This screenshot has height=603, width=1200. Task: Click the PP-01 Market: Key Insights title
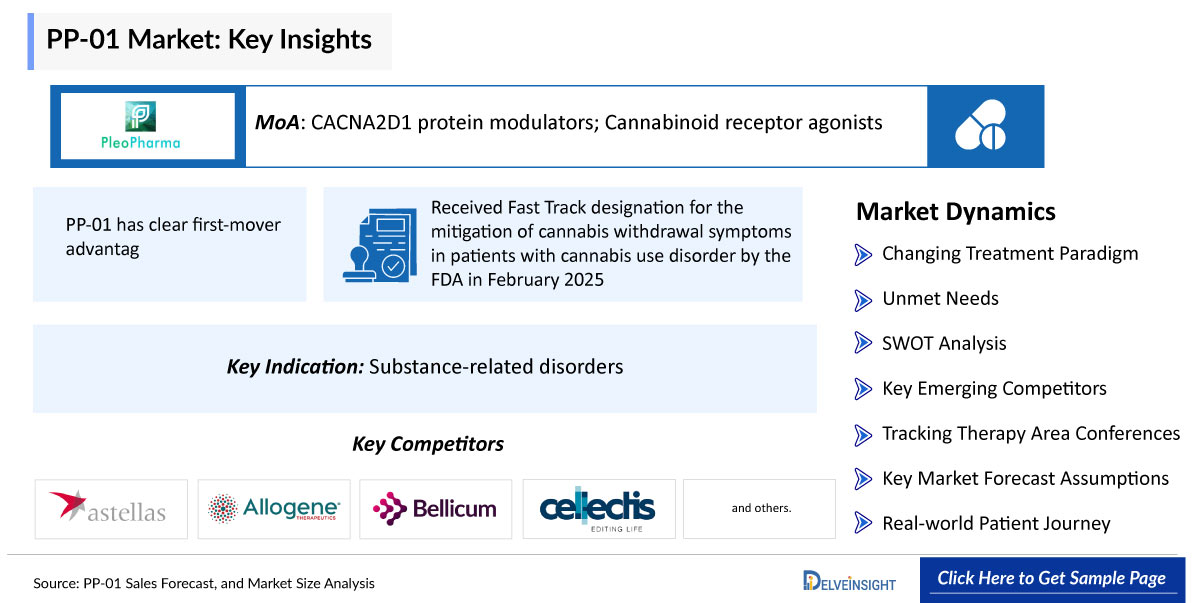pos(209,41)
